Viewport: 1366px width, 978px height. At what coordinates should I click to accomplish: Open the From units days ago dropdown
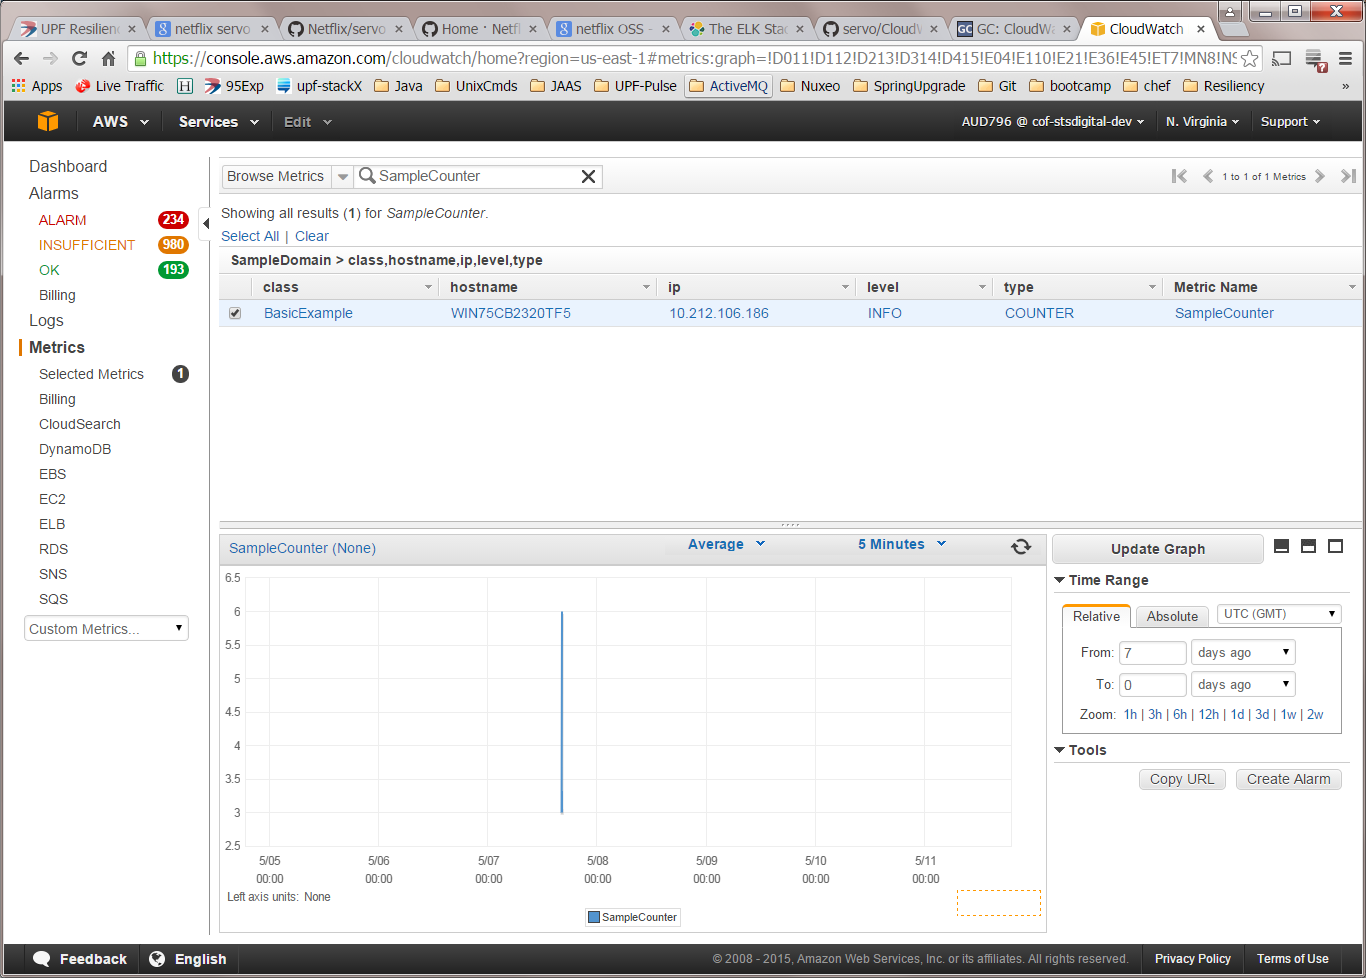1243,653
